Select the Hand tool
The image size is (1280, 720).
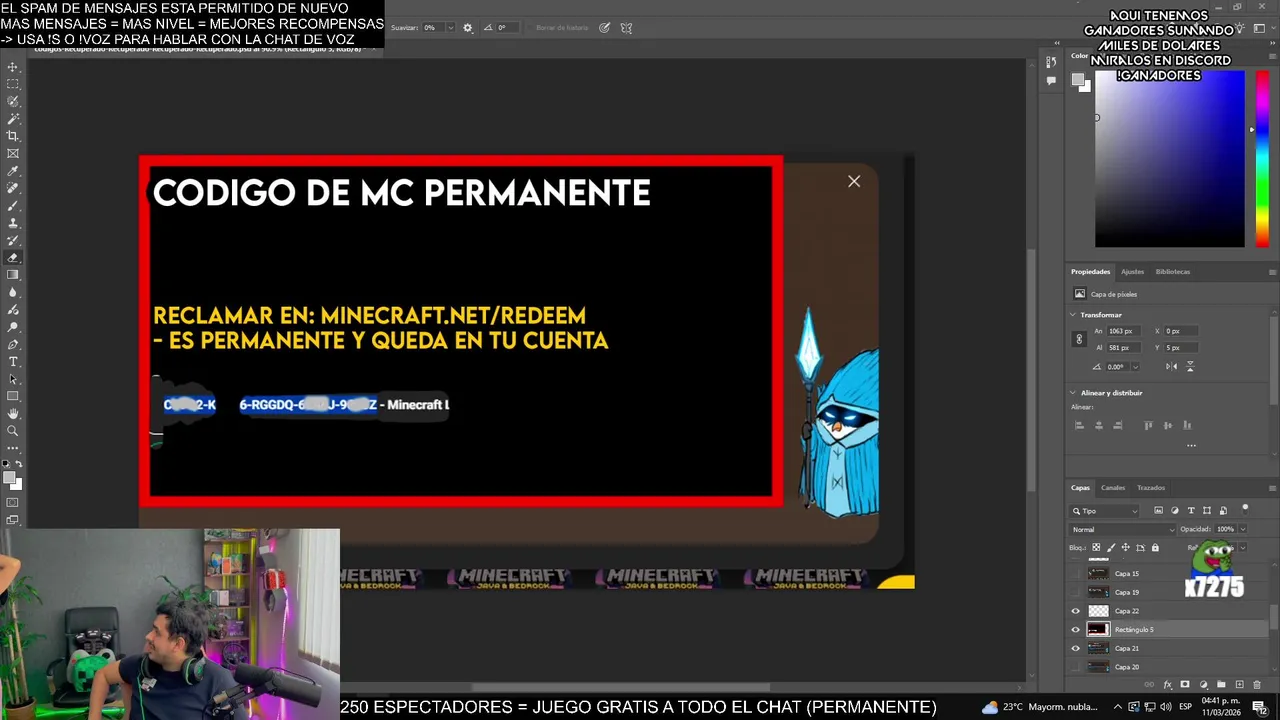(x=13, y=413)
